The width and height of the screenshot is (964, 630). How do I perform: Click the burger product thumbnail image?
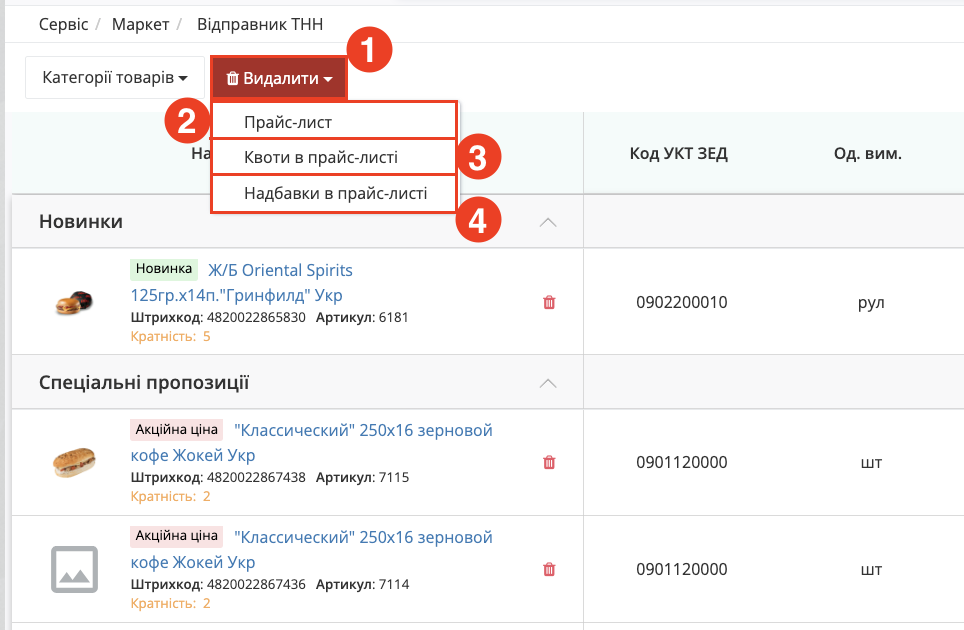tap(74, 302)
